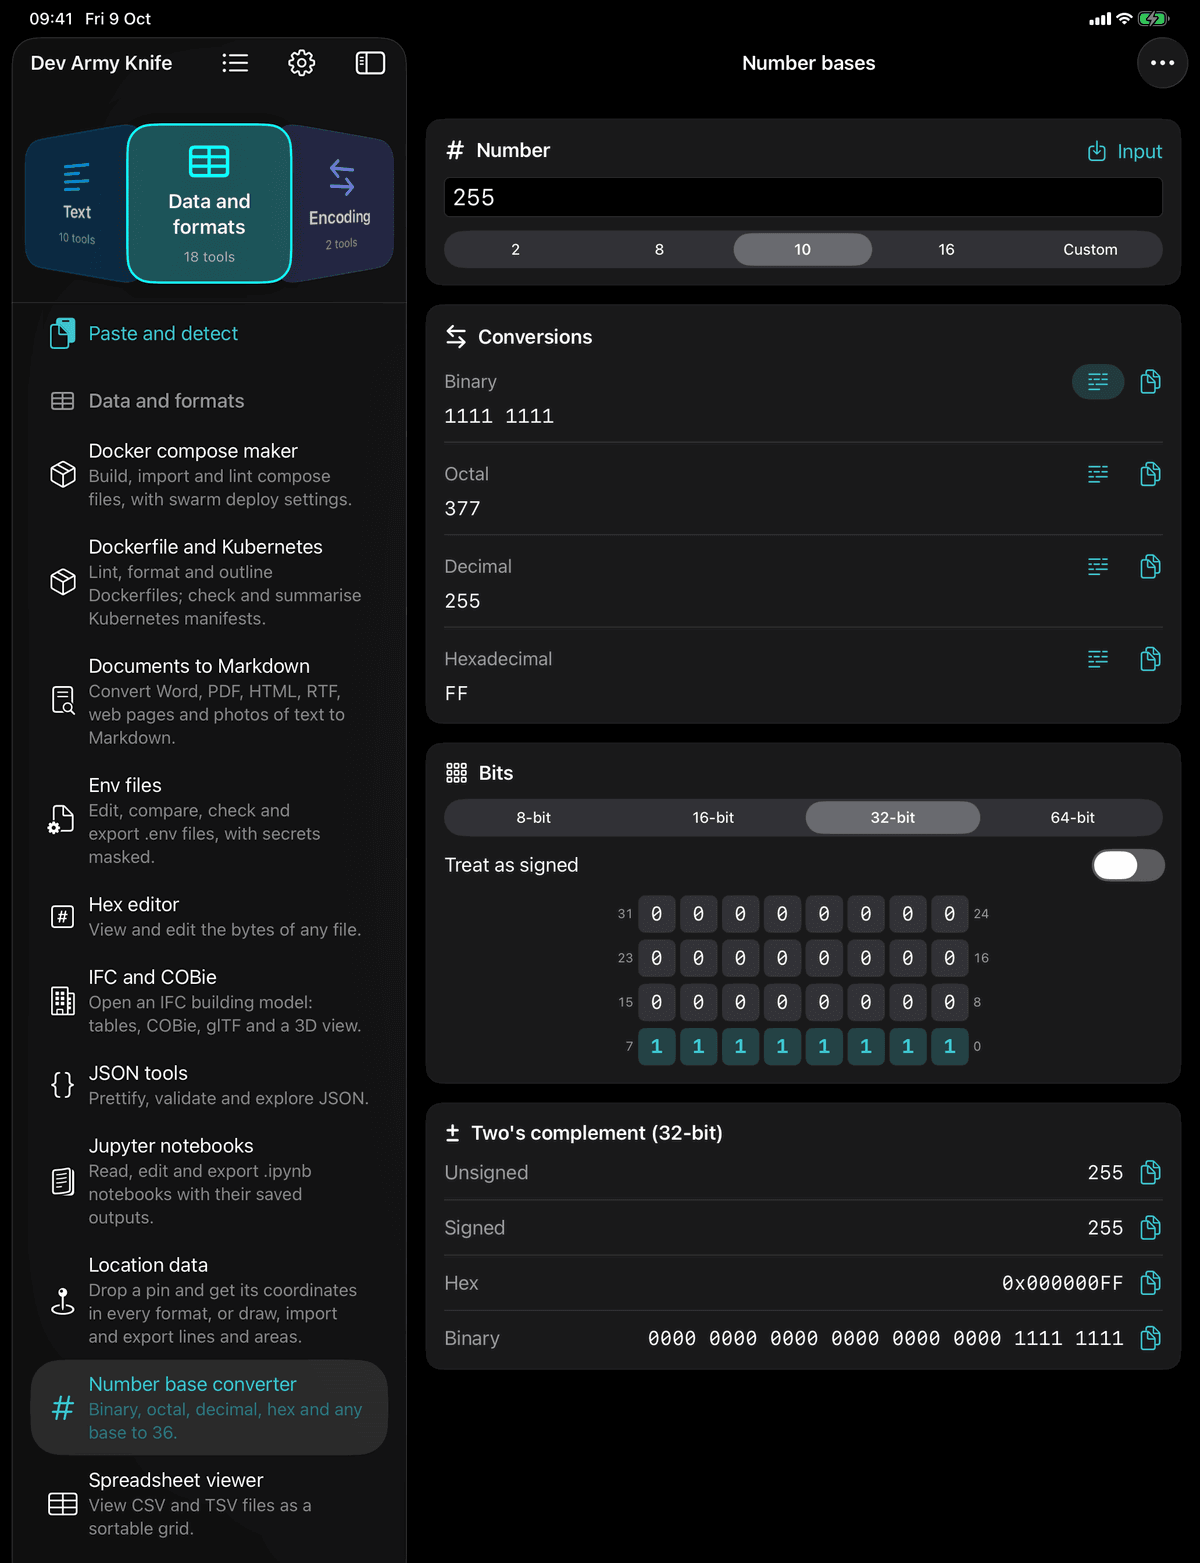Click the JSON tools braces icon
The image size is (1200, 1563).
click(63, 1084)
